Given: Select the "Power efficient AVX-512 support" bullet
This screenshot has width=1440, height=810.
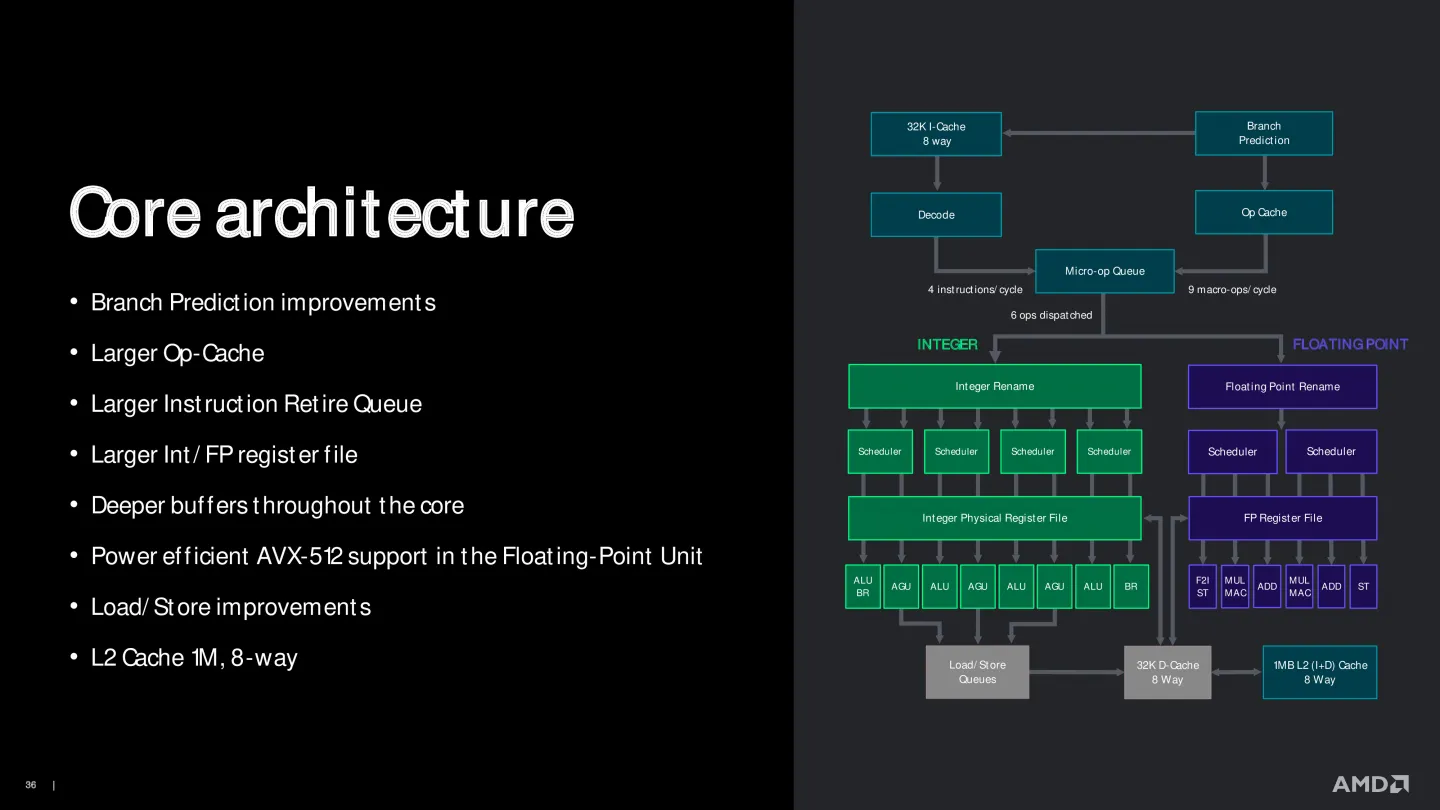Looking at the screenshot, I should coord(396,556).
